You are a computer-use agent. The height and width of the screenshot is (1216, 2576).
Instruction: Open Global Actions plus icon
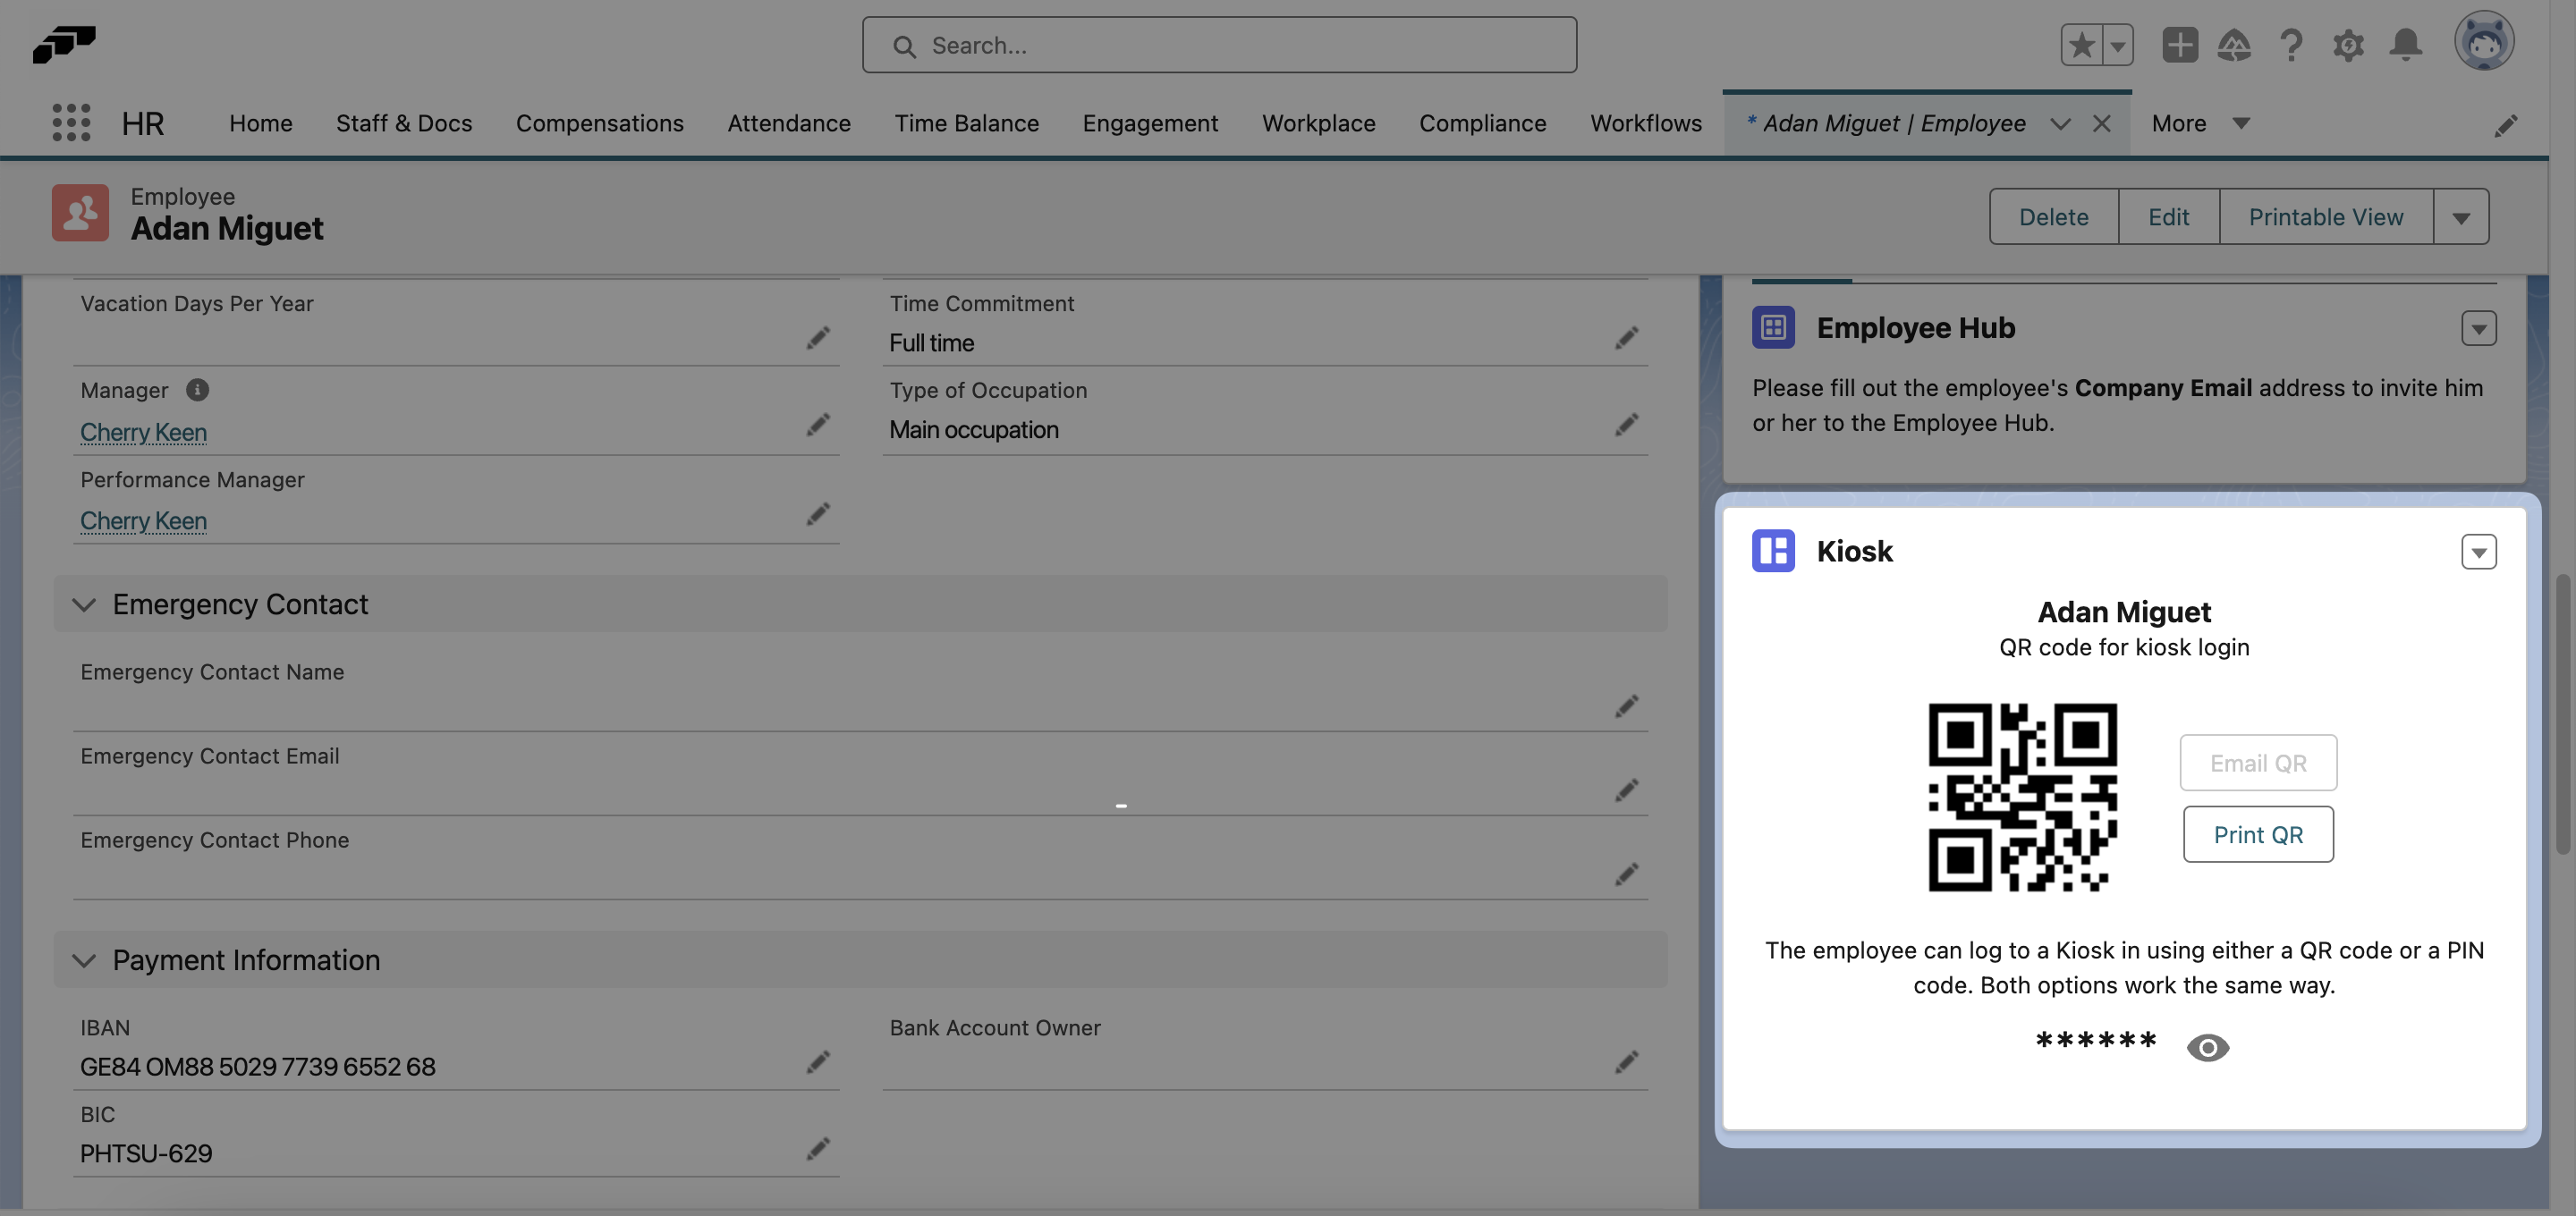click(x=2180, y=45)
